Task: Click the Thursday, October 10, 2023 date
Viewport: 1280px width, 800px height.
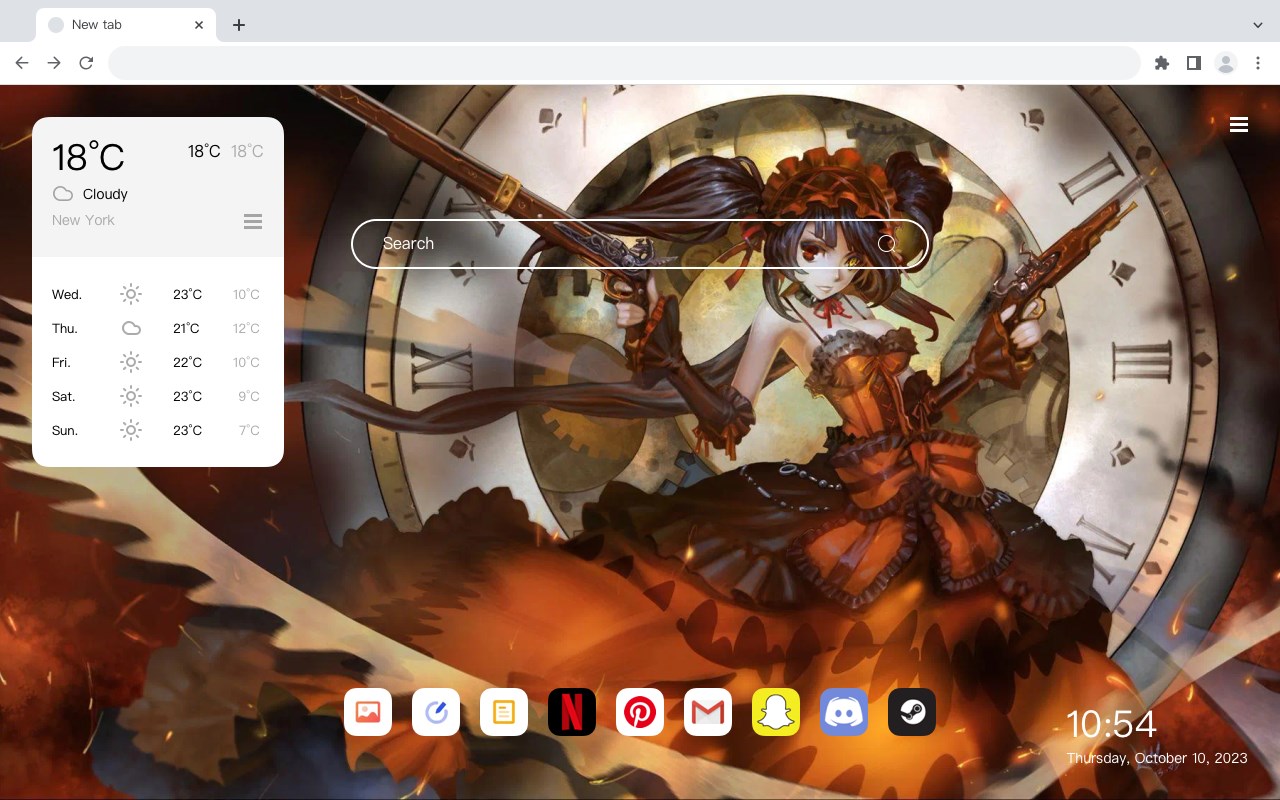Action: coord(1157,758)
